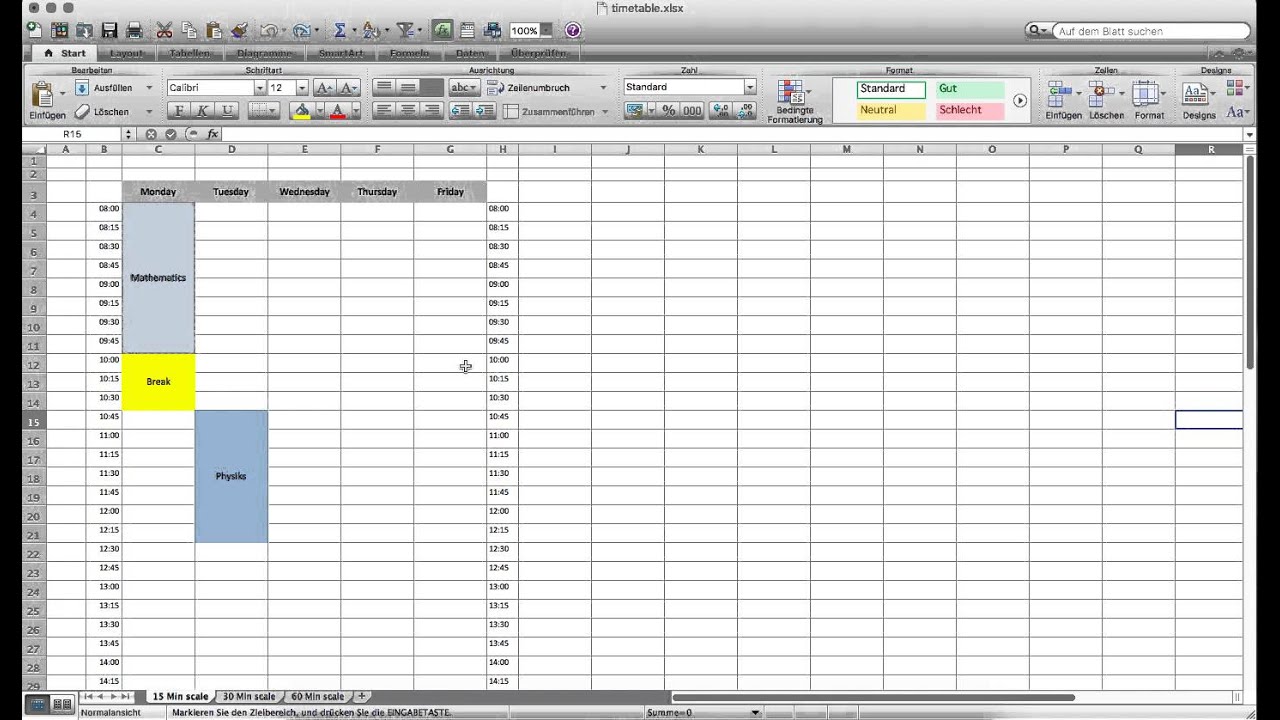The height and width of the screenshot is (720, 1280).
Task: Click the increase font size icon
Action: point(325,88)
